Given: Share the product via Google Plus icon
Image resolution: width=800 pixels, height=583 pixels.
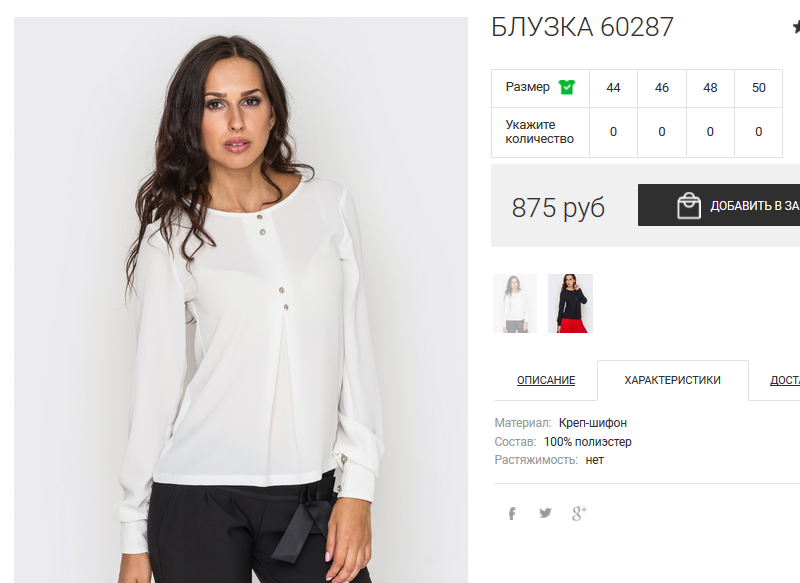Looking at the screenshot, I should click(x=579, y=513).
